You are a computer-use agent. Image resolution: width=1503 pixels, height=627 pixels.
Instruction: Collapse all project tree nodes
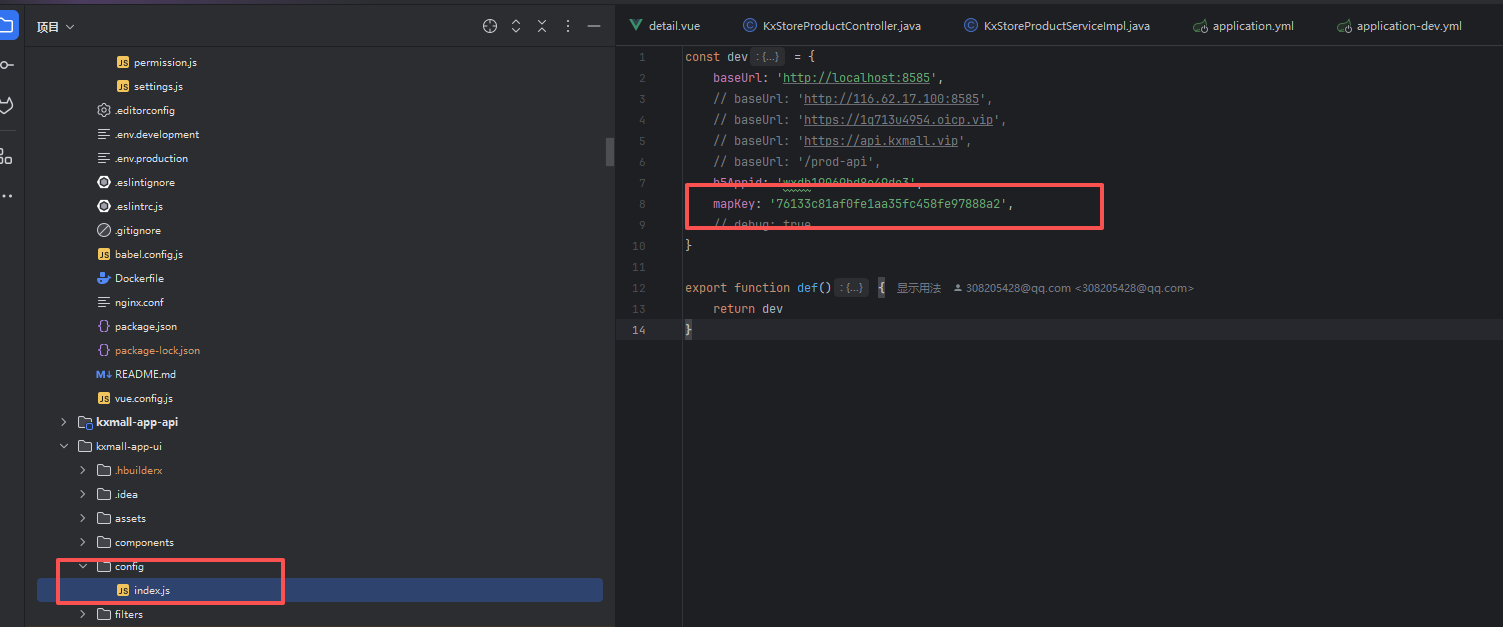click(x=542, y=26)
